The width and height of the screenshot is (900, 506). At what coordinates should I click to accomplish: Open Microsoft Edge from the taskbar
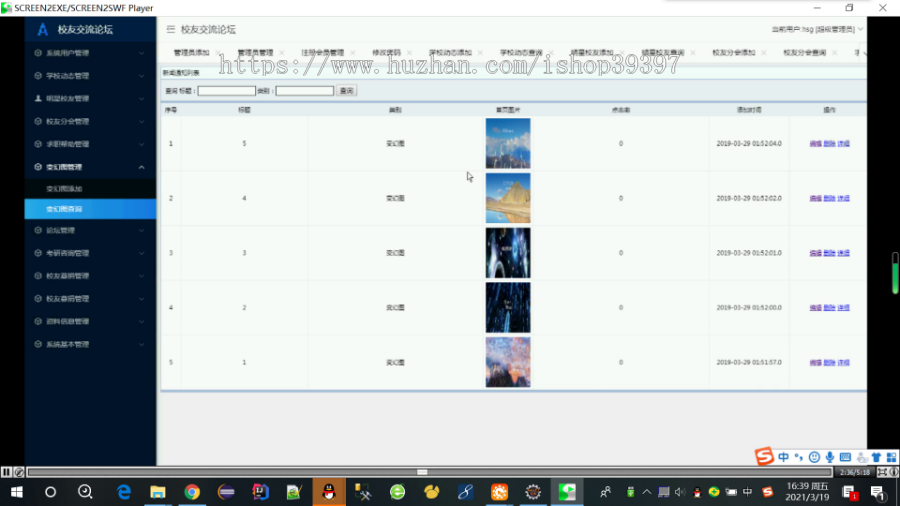[x=124, y=492]
